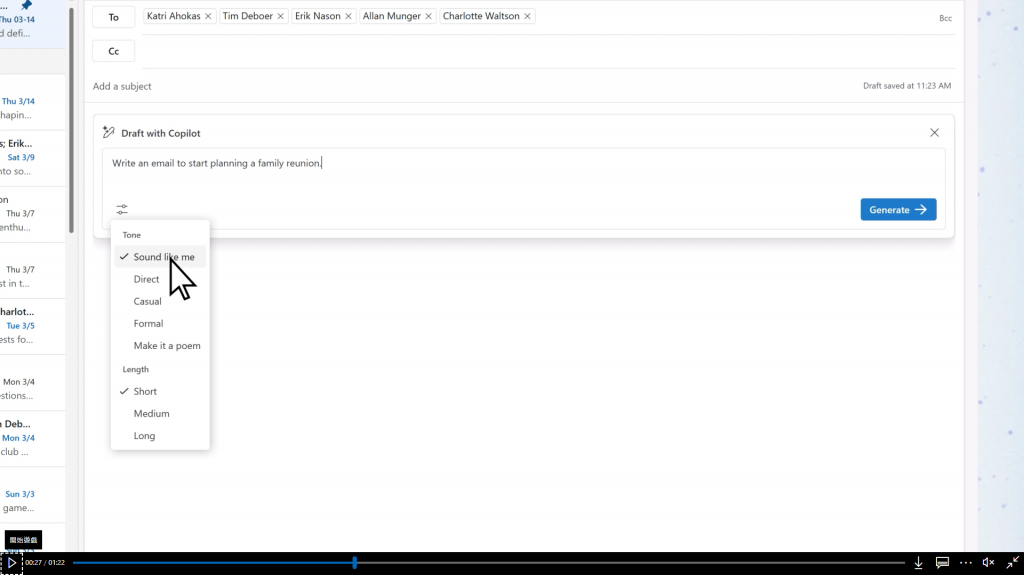1024x575 pixels.
Task: Show the Bcc field
Action: (x=945, y=18)
